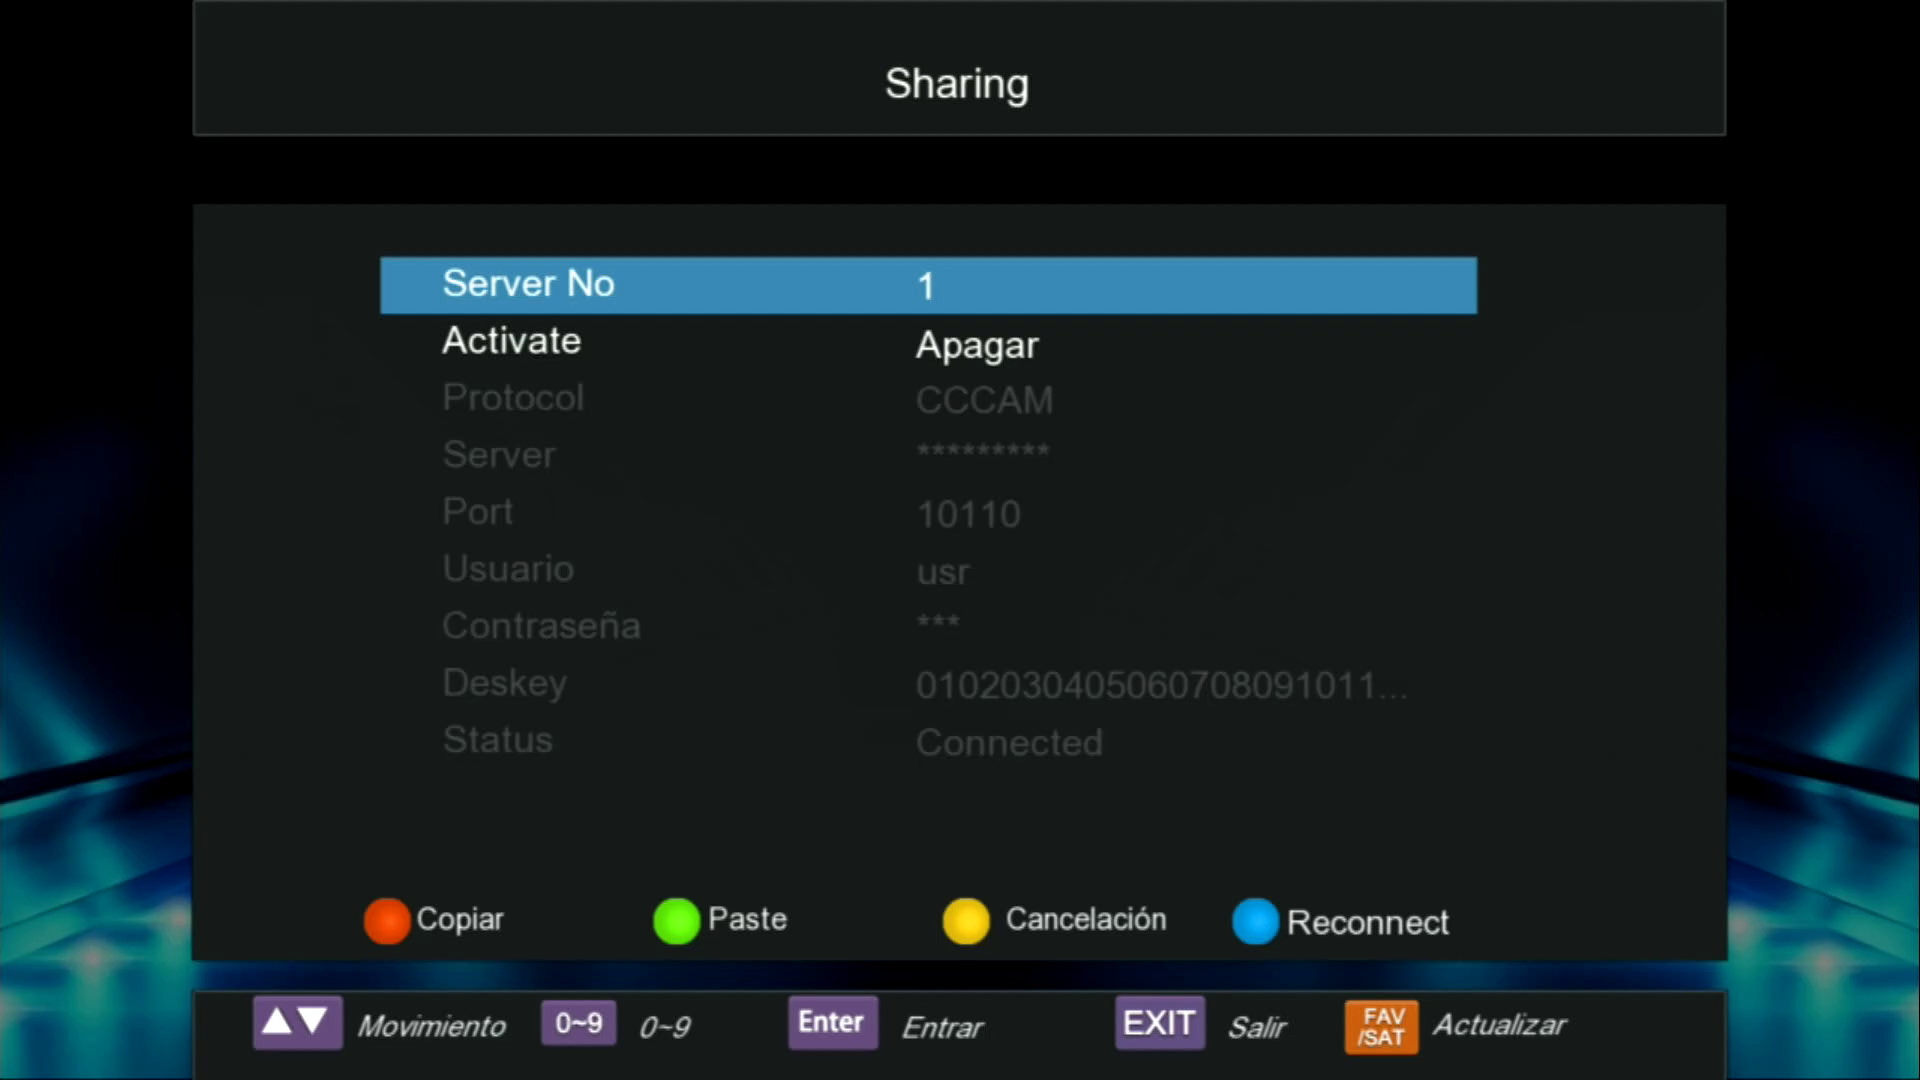Image resolution: width=1920 pixels, height=1080 pixels.
Task: Click the orange FAV/SAT key icon
Action: click(x=1381, y=1026)
